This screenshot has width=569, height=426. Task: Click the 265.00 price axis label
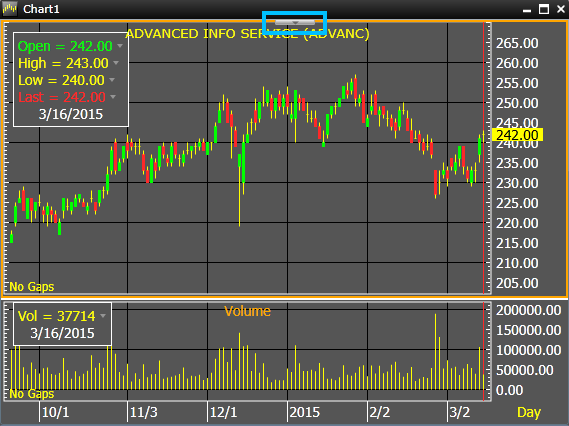click(x=517, y=43)
